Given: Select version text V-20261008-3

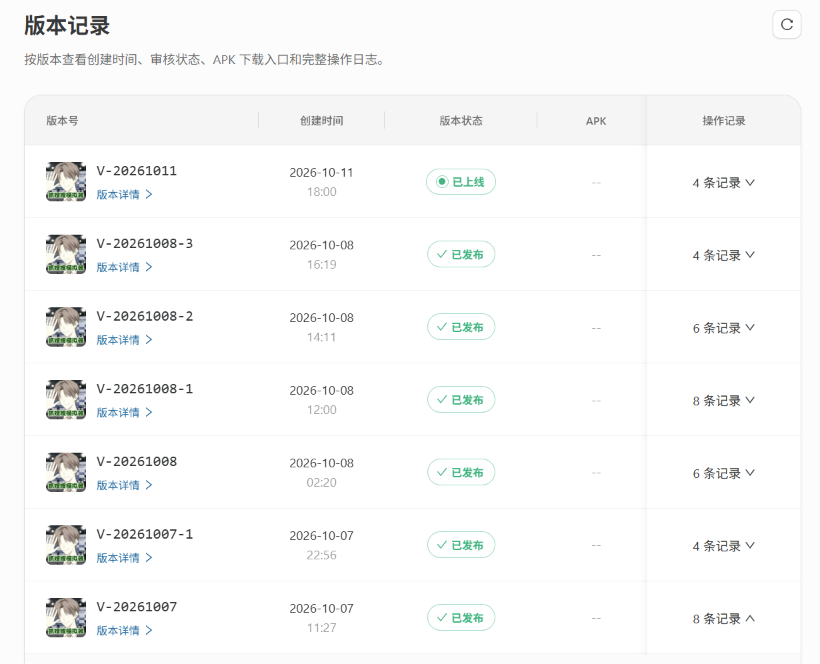Looking at the screenshot, I should [144, 244].
